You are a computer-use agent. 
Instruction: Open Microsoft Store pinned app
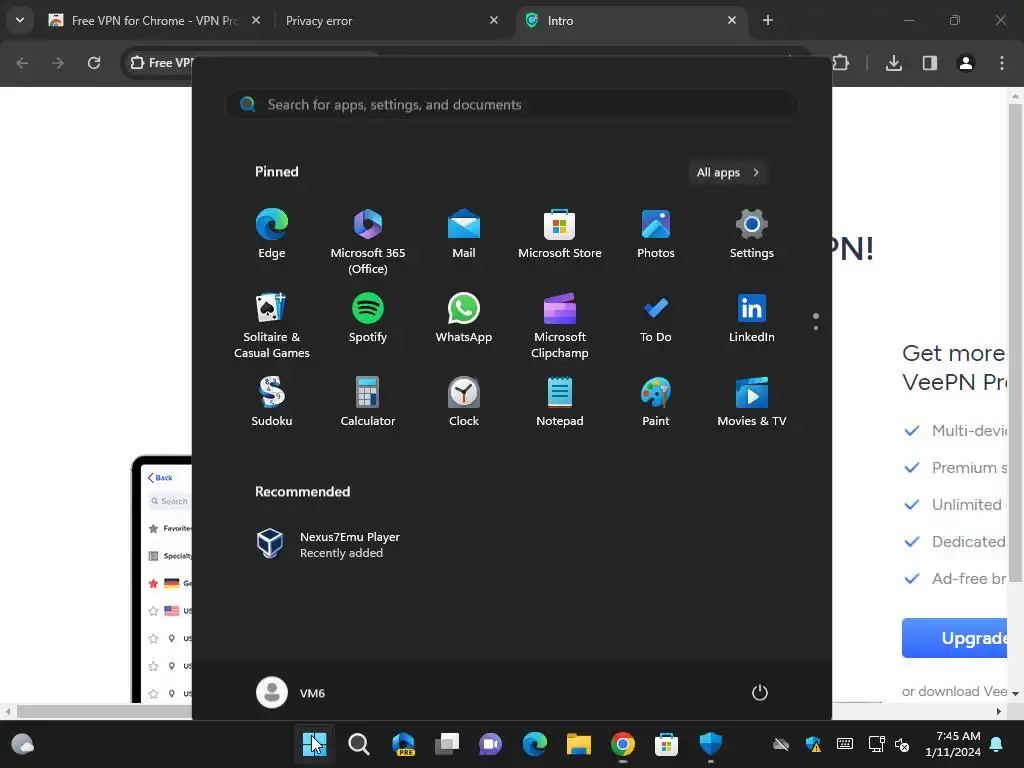(560, 234)
